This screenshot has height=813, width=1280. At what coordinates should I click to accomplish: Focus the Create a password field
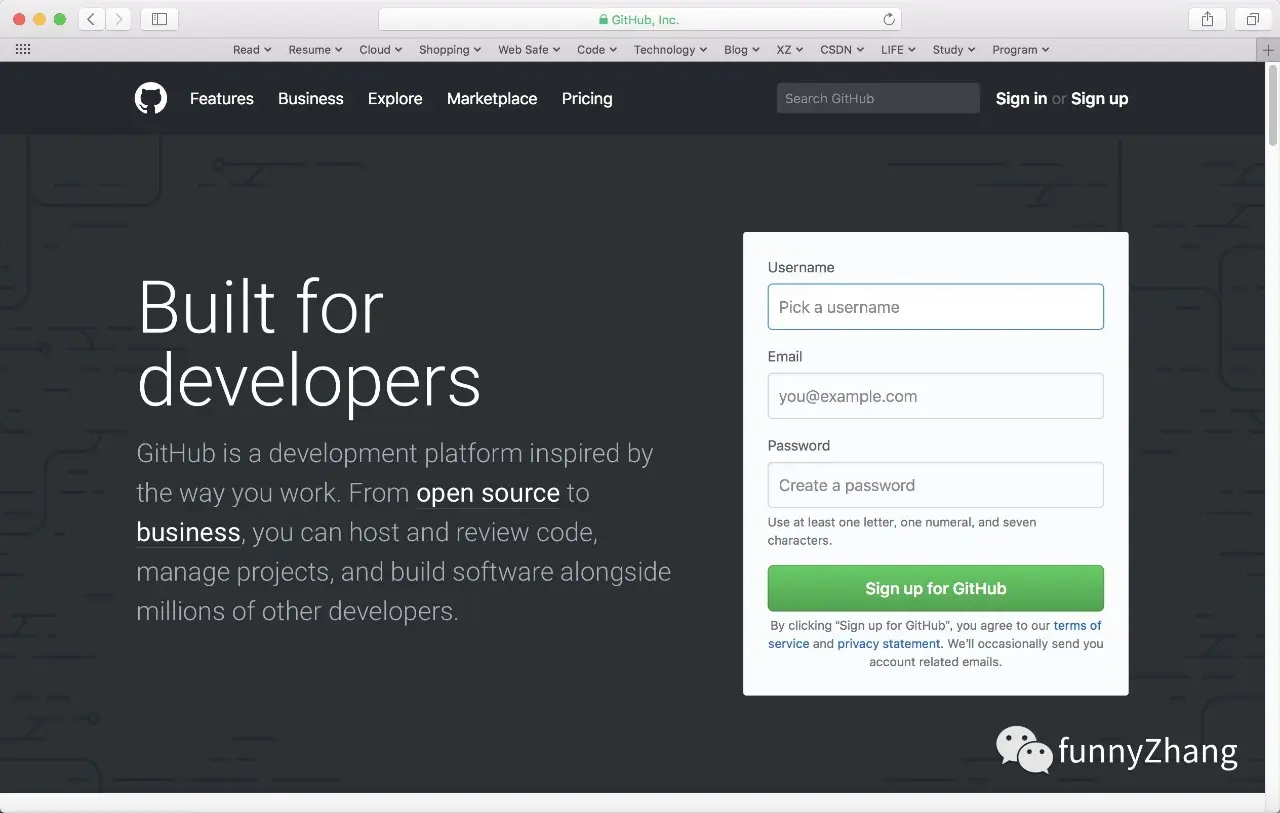[x=936, y=485]
